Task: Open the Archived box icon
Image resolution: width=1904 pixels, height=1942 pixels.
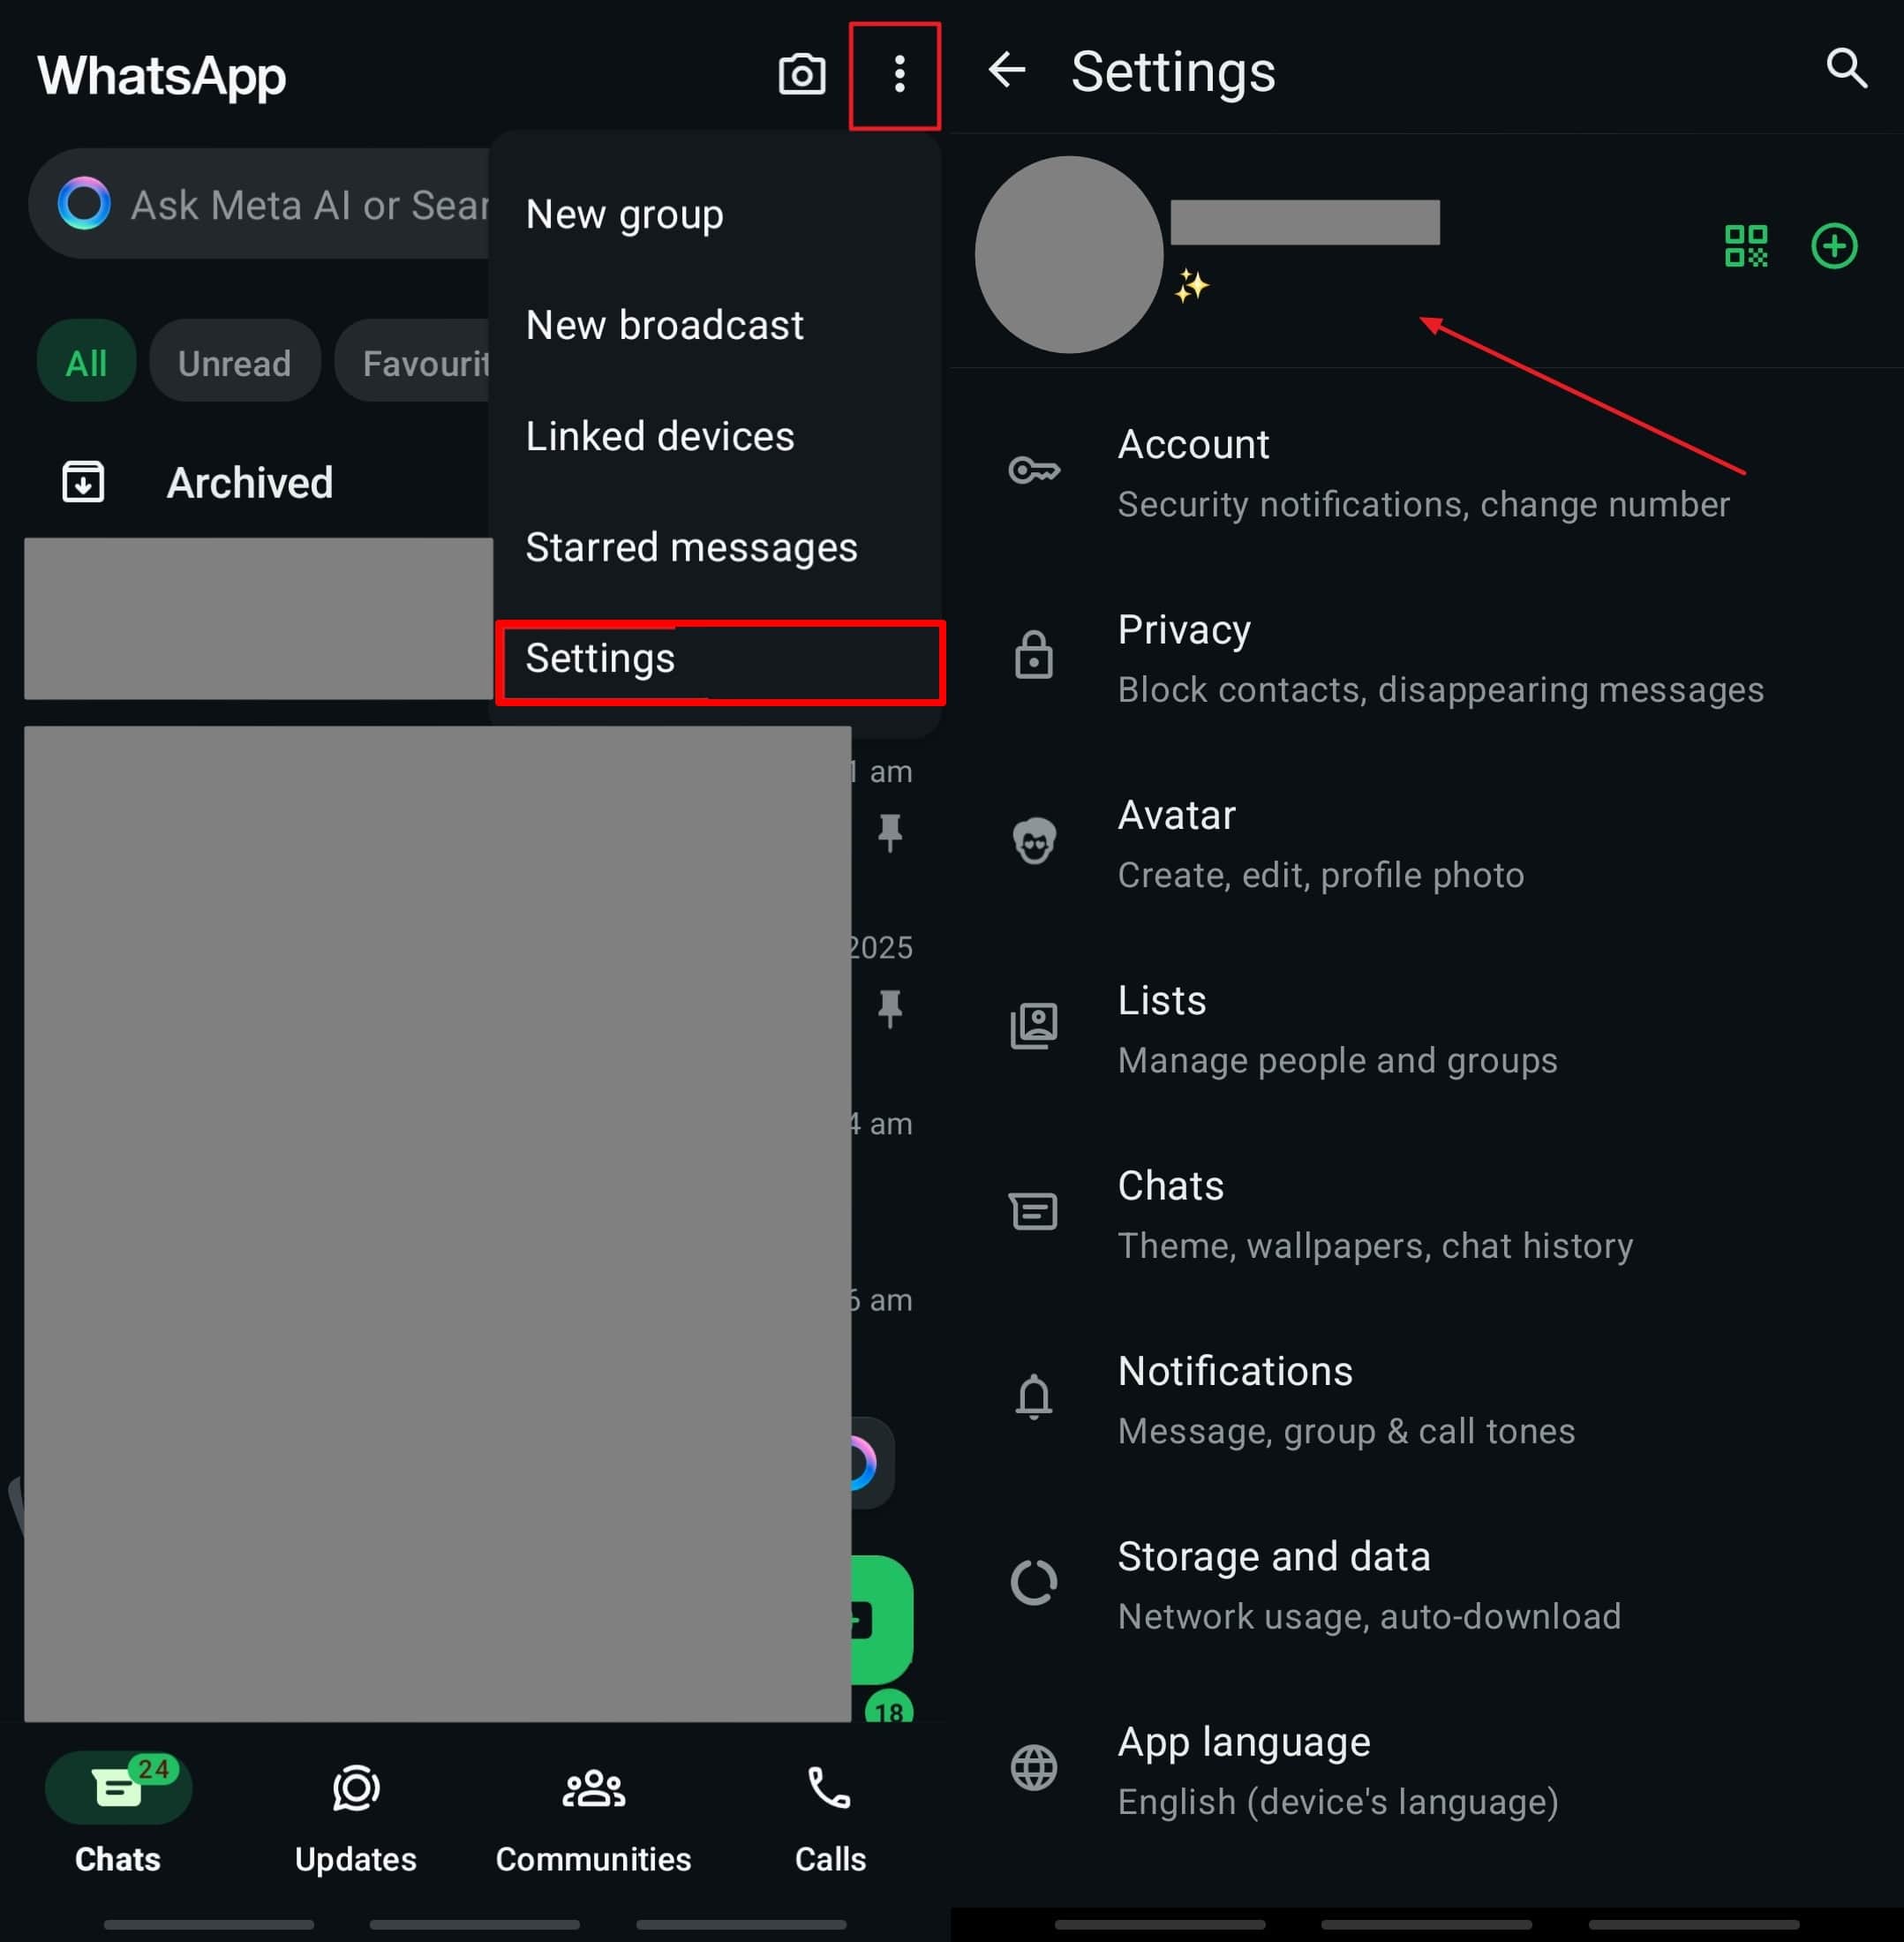Action: tap(83, 482)
